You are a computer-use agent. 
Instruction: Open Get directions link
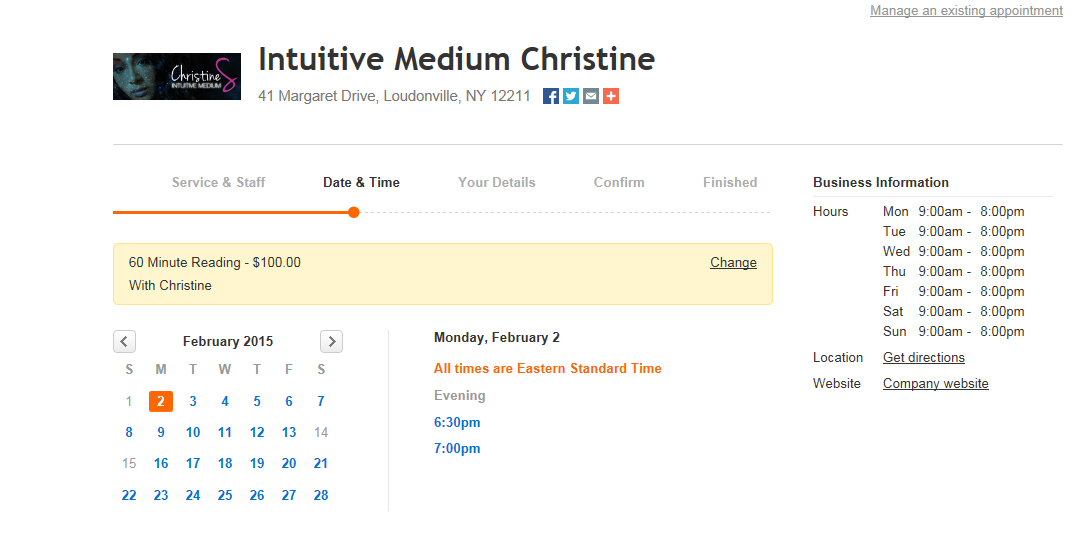(x=924, y=358)
